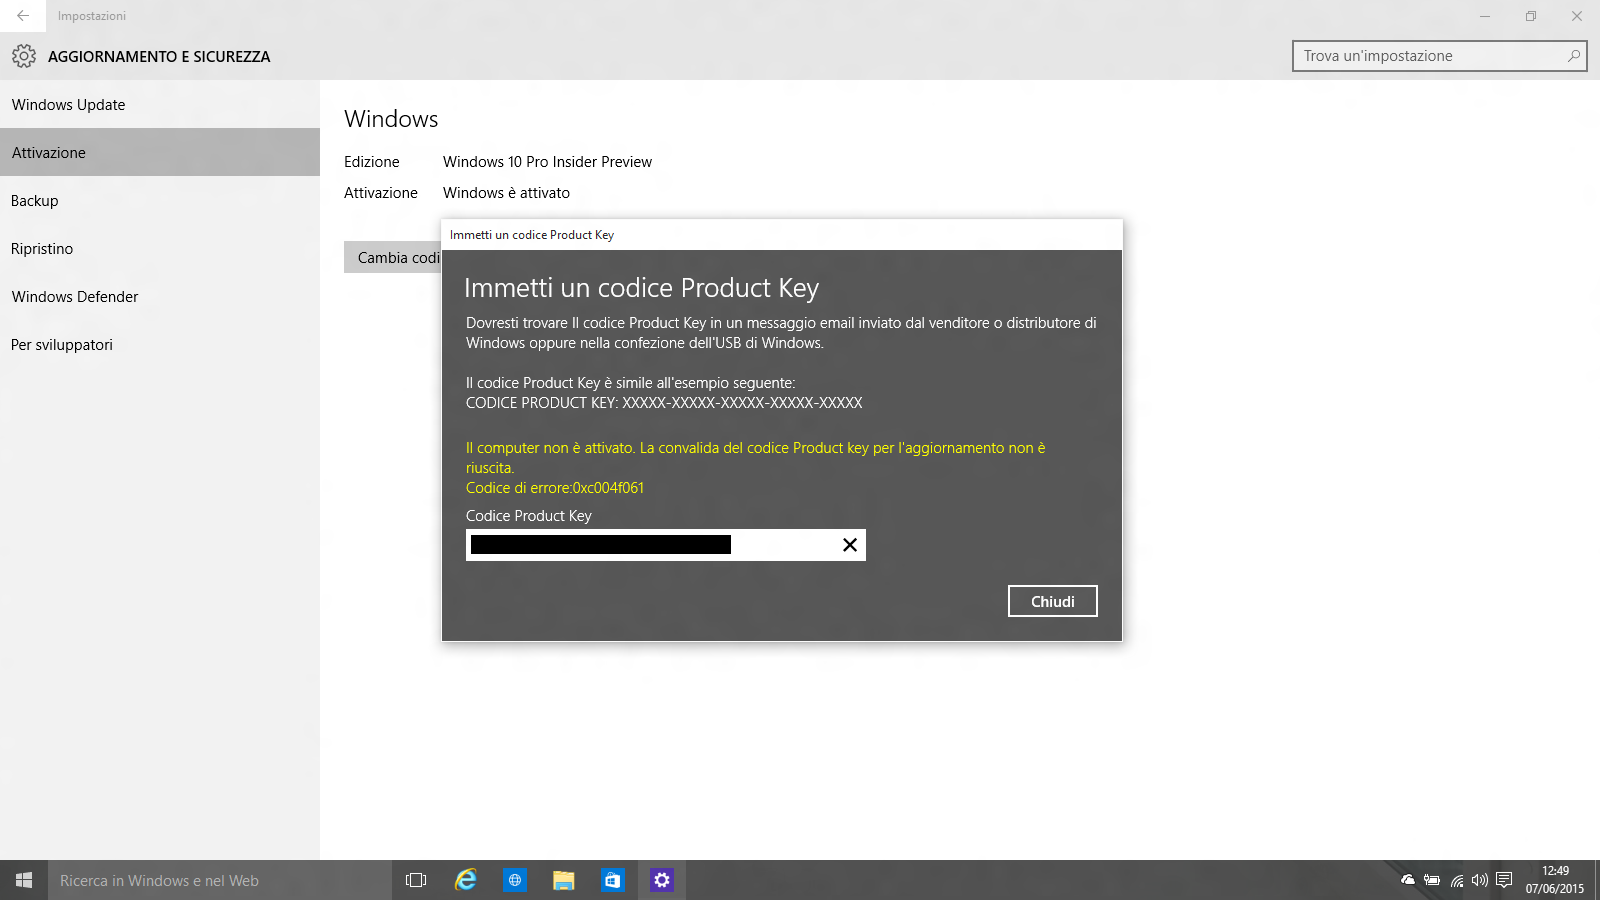This screenshot has height=900, width=1600.
Task: Click the Windows è attivato status text
Action: (x=506, y=193)
